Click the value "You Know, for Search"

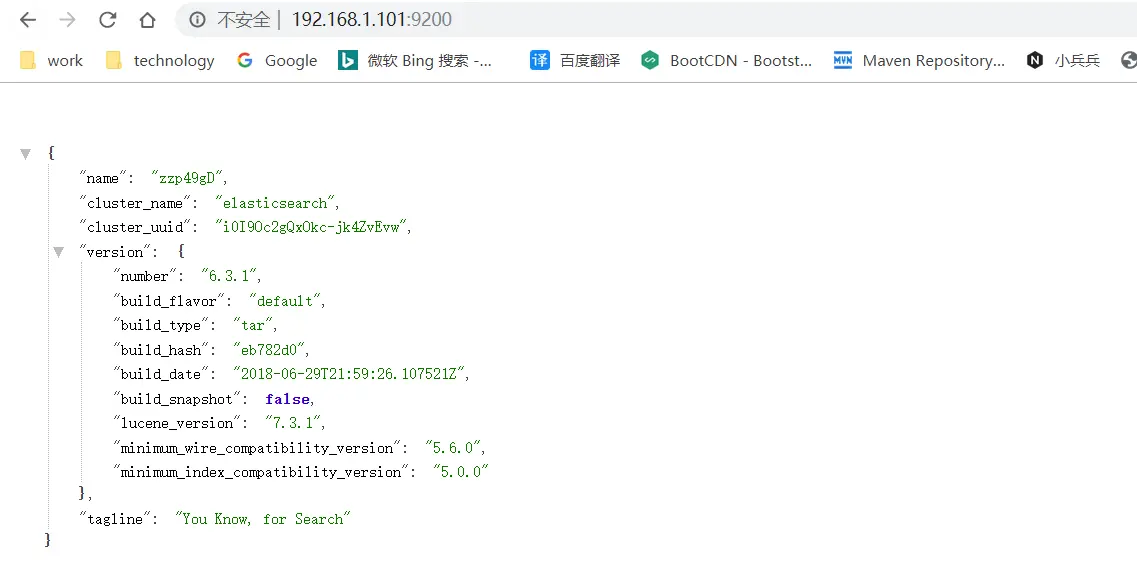point(262,519)
